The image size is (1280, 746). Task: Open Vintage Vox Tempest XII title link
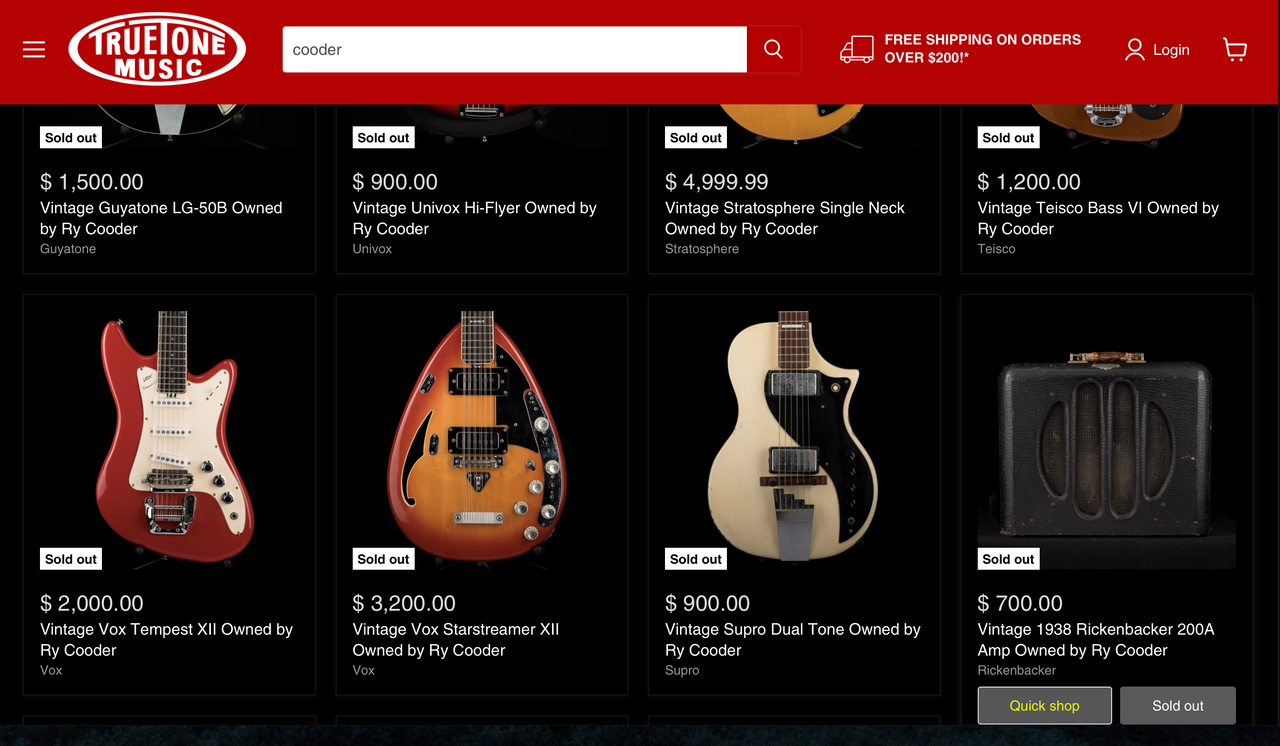[x=166, y=640]
